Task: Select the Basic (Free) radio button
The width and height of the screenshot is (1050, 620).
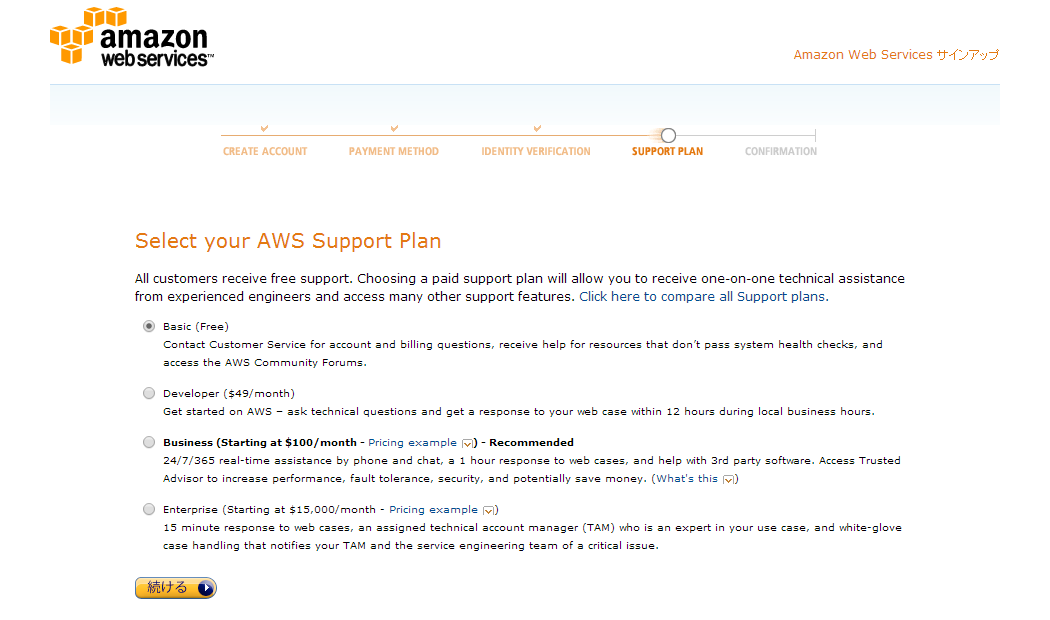Action: pos(149,326)
